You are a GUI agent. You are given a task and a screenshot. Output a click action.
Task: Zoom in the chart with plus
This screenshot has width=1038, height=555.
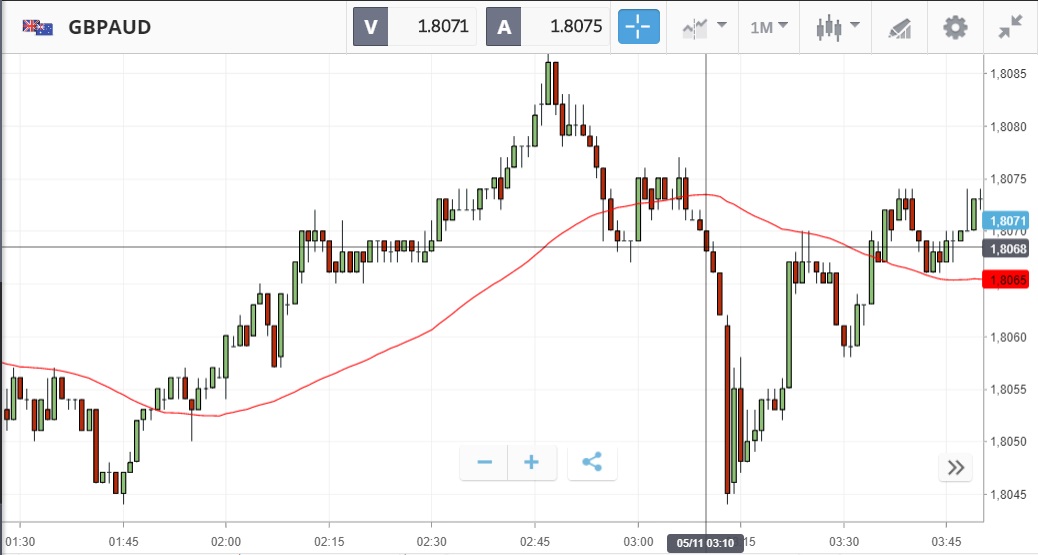coord(532,462)
